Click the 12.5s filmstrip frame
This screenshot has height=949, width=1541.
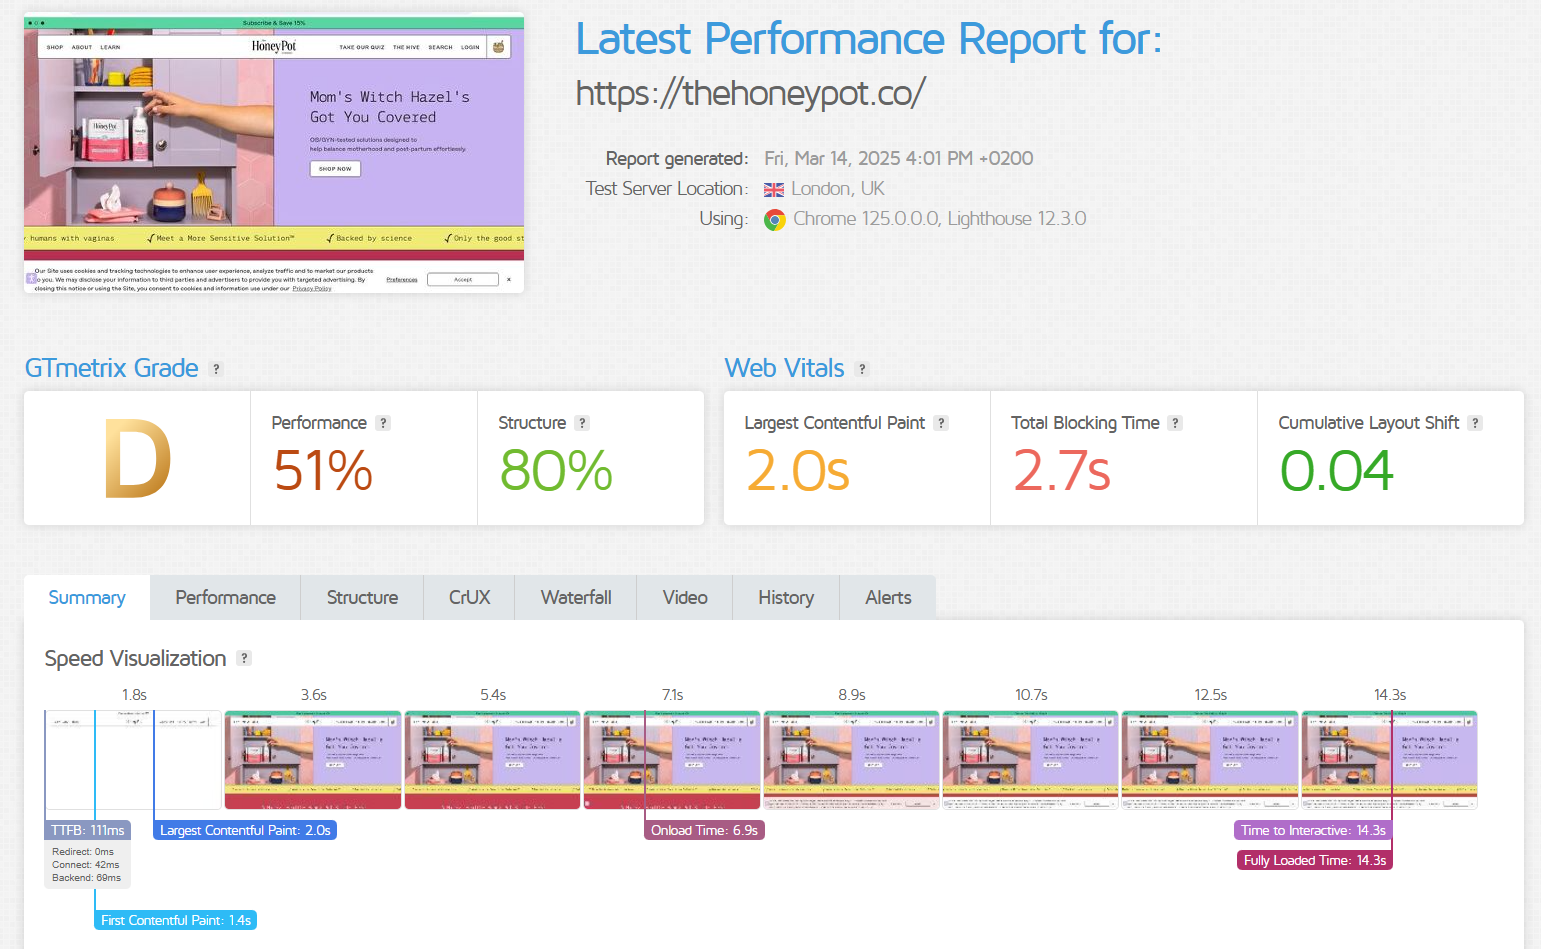1210,760
